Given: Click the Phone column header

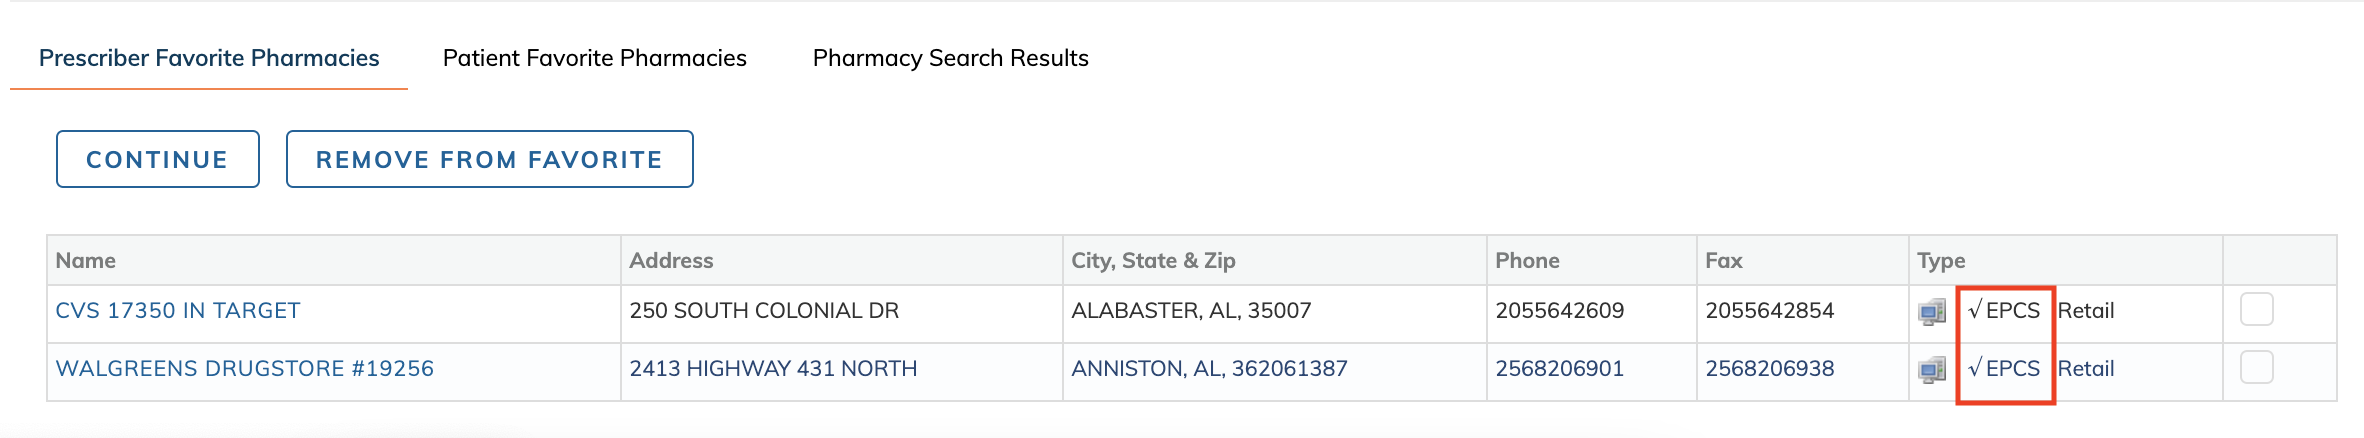Looking at the screenshot, I should [1527, 261].
